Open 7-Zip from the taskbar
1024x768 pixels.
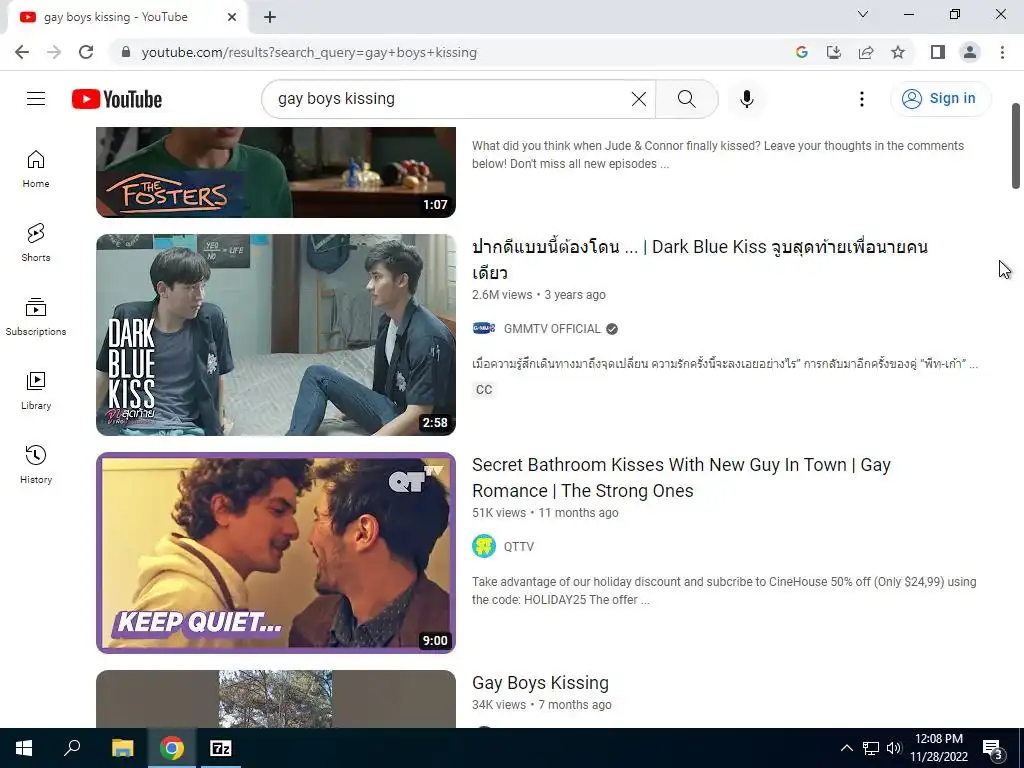pos(220,748)
